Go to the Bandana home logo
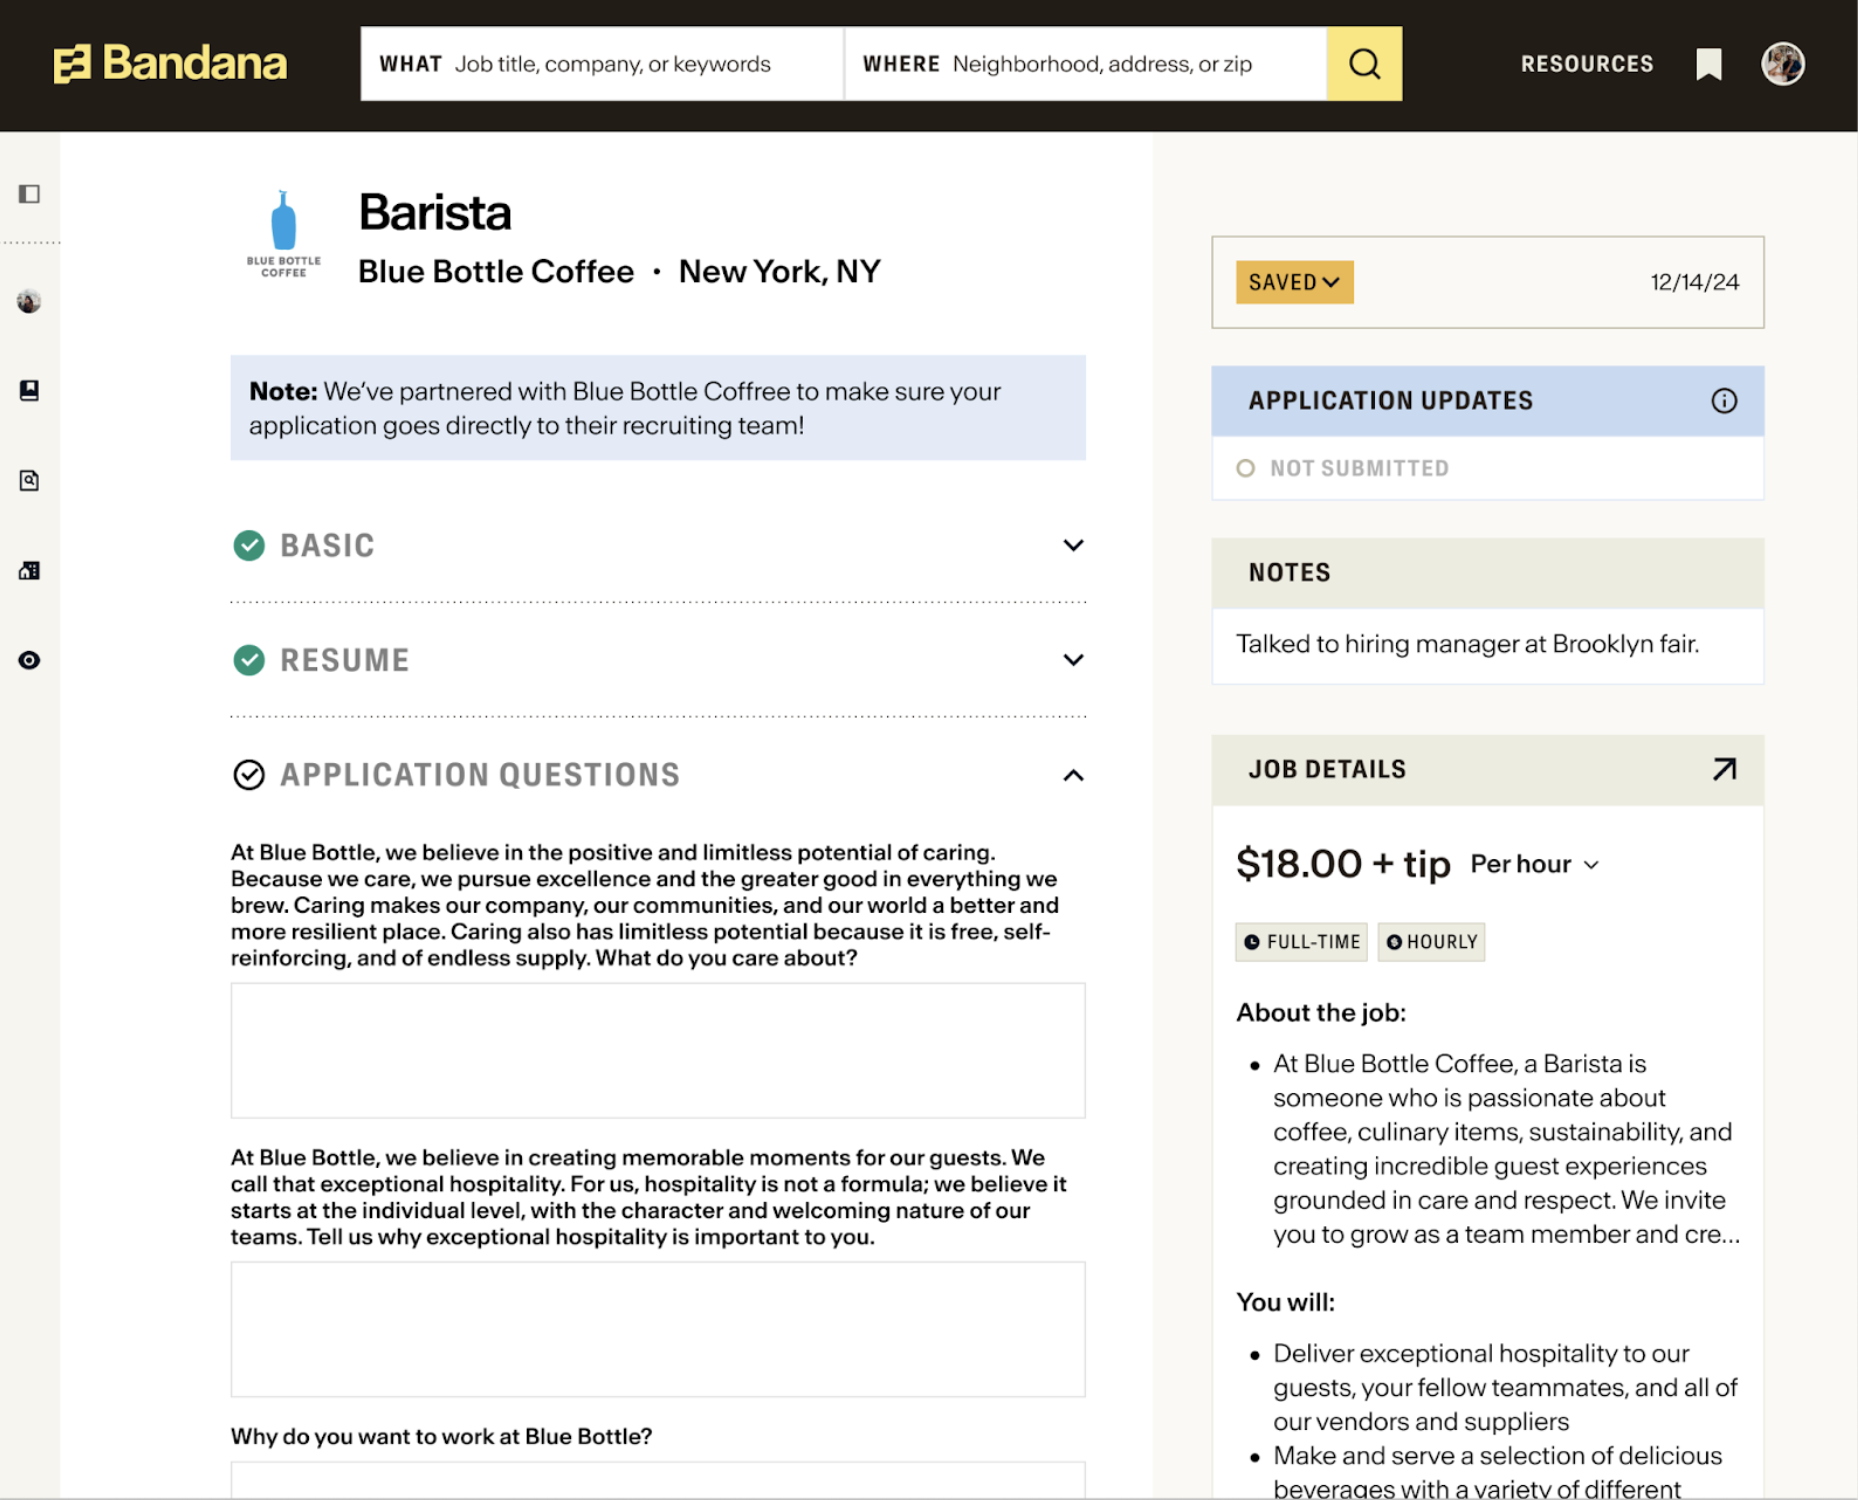The width and height of the screenshot is (1858, 1500). pyautogui.click(x=170, y=64)
